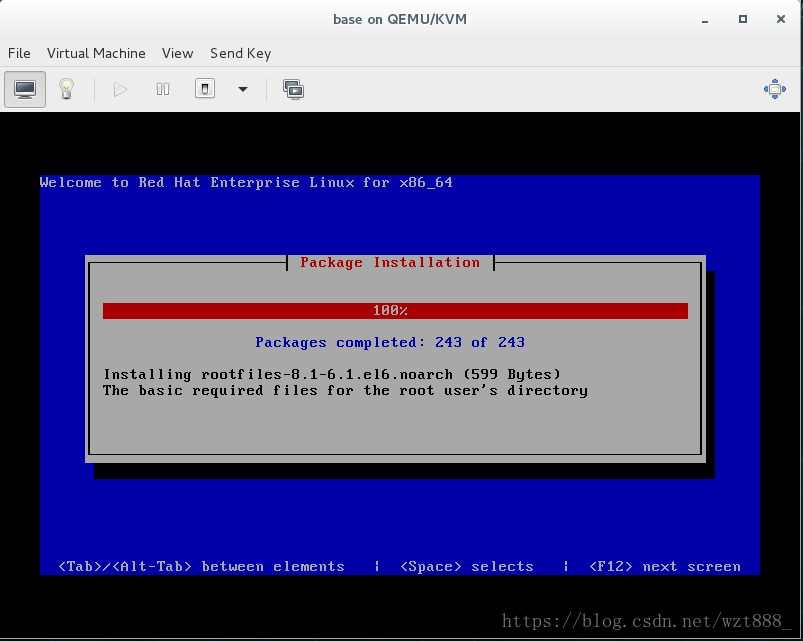Click 'Installing rootfiles-8.1-6.1.el6.noarch' line
This screenshot has width=803, height=641.
coord(332,375)
